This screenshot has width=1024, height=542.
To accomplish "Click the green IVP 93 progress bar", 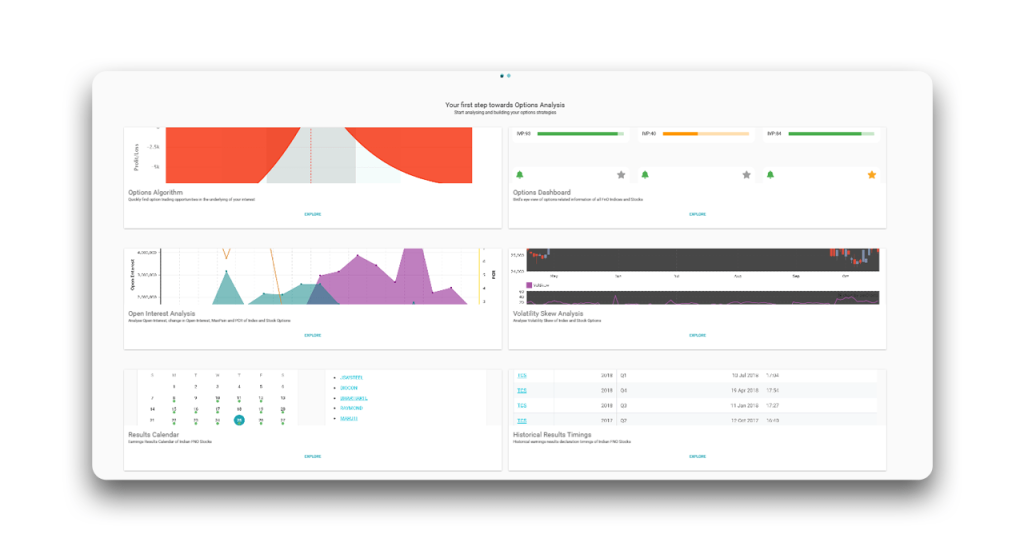I will tap(580, 134).
